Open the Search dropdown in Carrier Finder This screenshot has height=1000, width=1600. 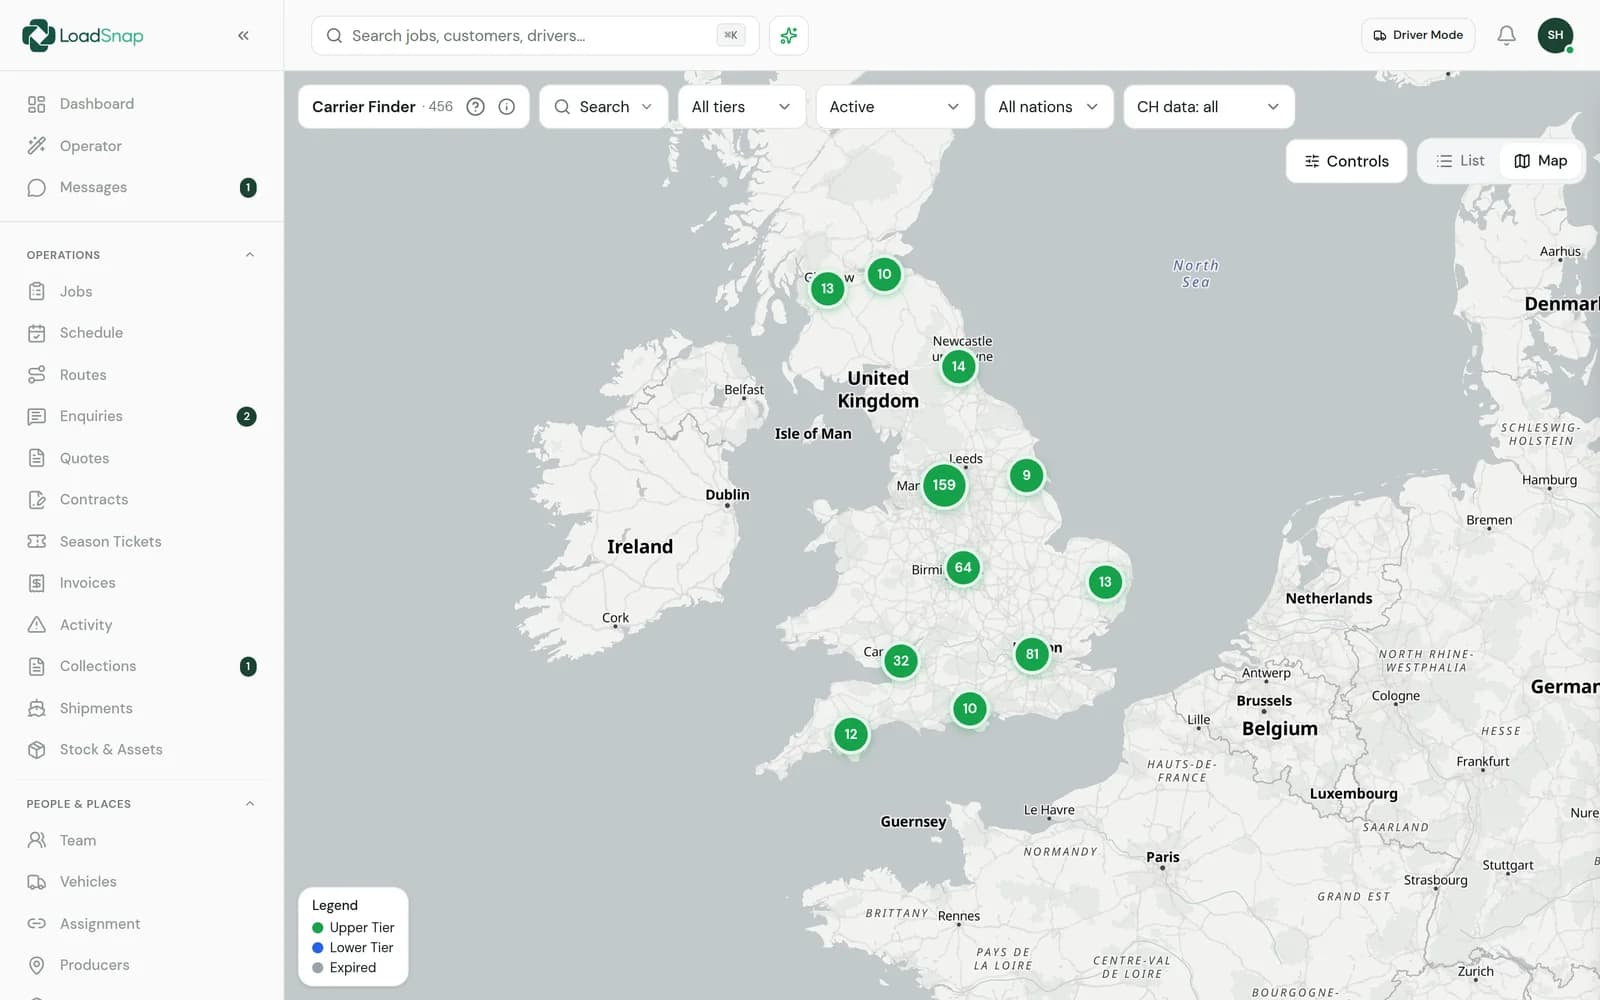(603, 107)
